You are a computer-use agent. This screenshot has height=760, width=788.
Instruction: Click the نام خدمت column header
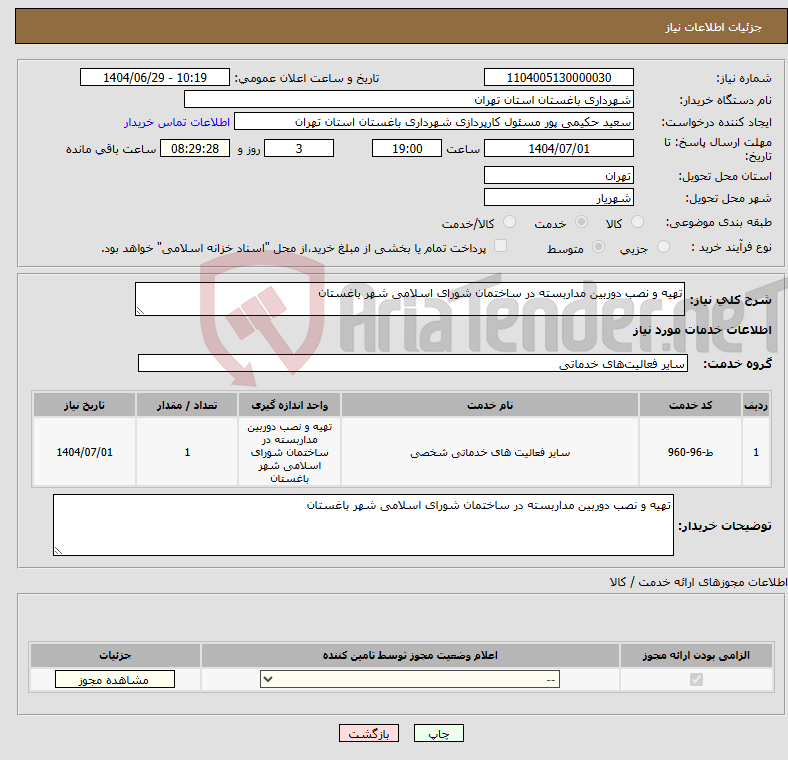(x=490, y=405)
